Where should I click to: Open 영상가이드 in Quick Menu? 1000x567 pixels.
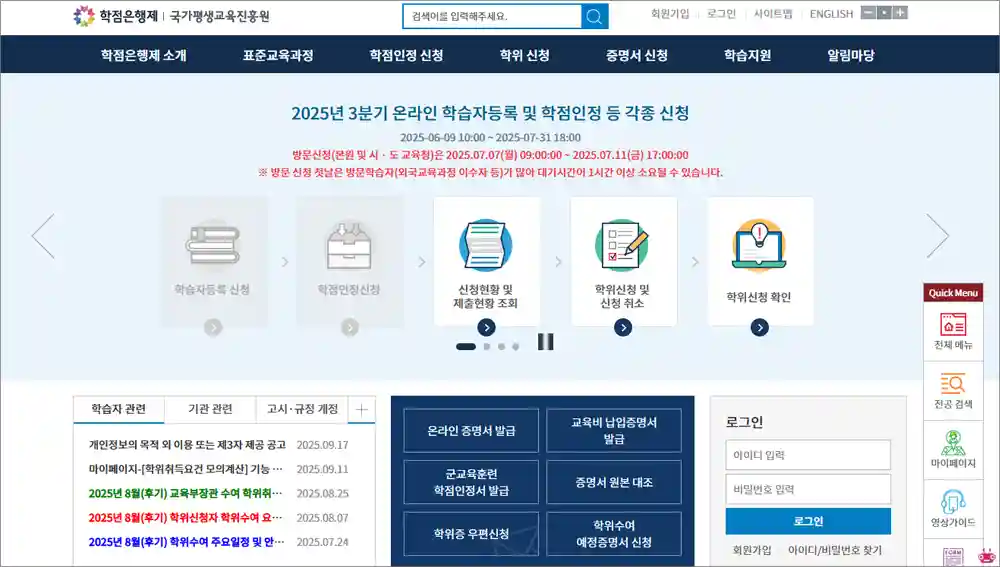coord(951,509)
